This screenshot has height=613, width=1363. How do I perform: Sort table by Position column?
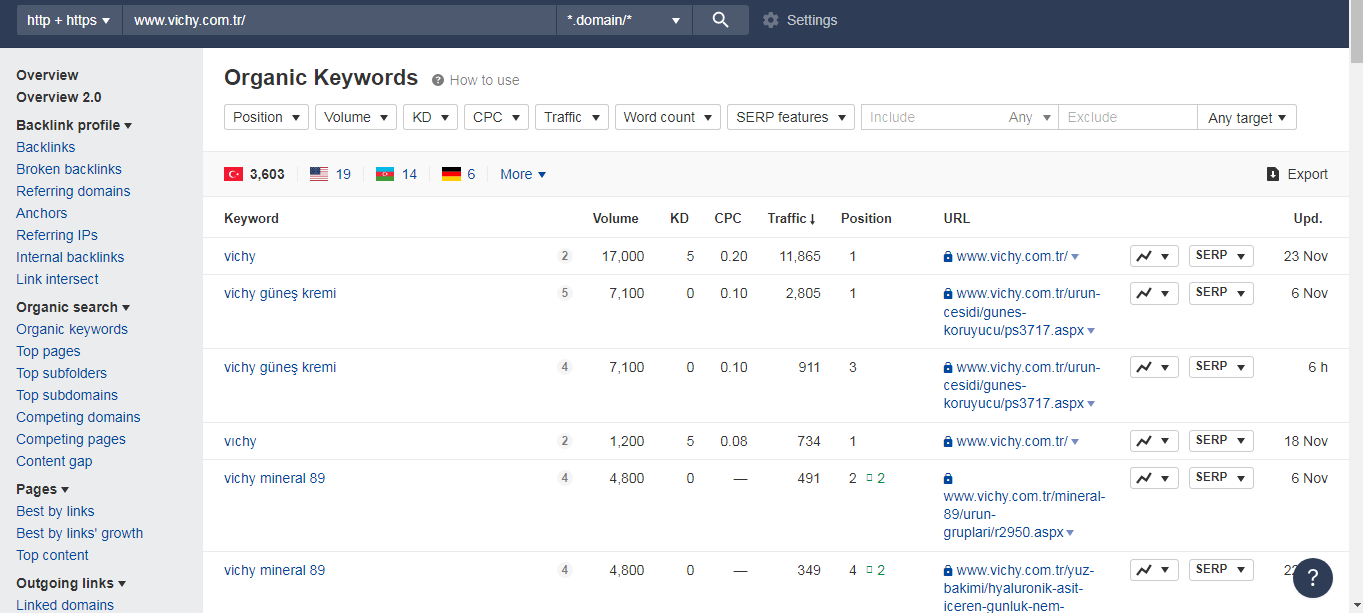(x=866, y=218)
